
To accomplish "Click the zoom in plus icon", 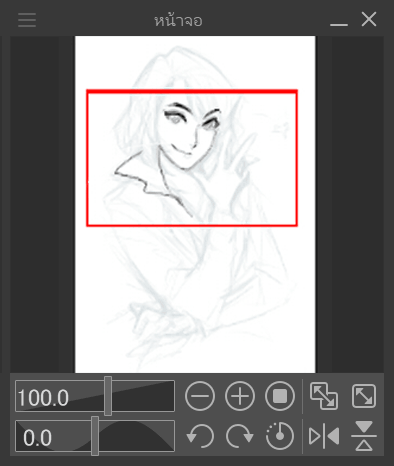I will tap(240, 396).
